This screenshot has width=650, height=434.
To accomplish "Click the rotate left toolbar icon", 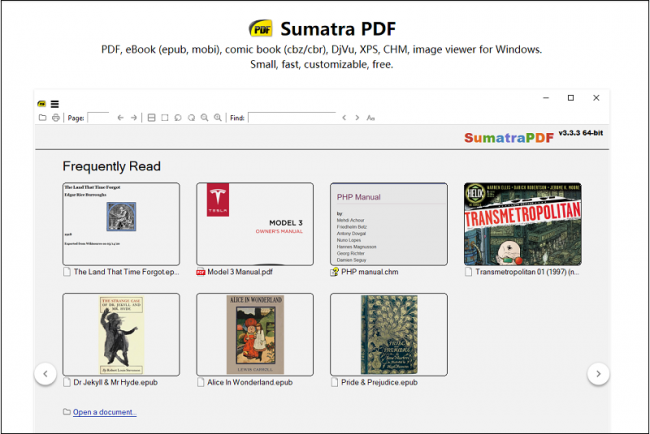I will pyautogui.click(x=178, y=118).
